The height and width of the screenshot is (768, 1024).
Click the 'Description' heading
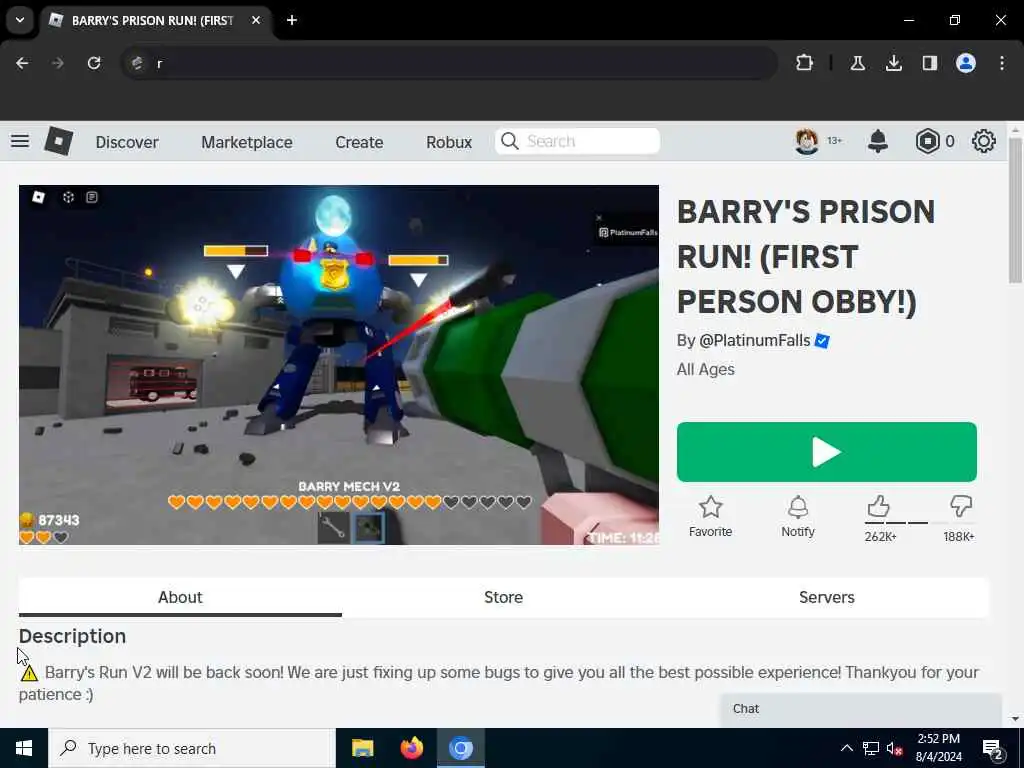click(x=72, y=636)
